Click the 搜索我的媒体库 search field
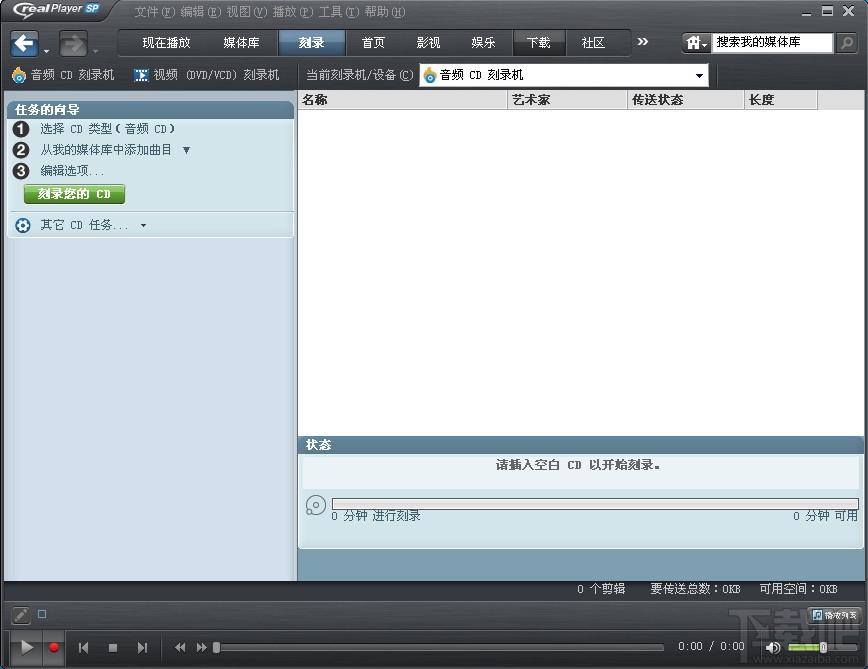This screenshot has width=868, height=669. point(770,43)
